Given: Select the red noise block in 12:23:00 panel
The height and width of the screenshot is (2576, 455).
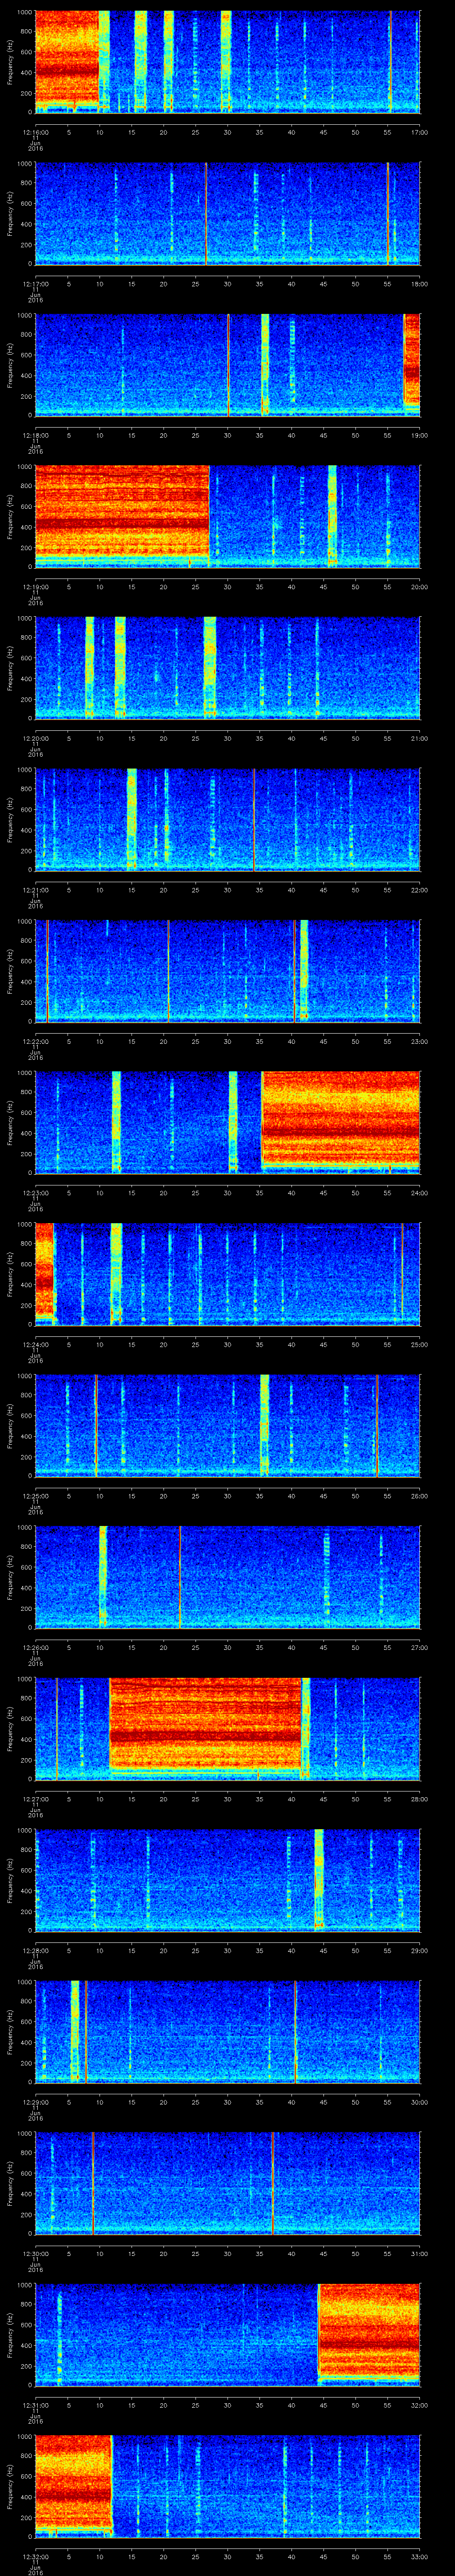Looking at the screenshot, I should (340, 1119).
